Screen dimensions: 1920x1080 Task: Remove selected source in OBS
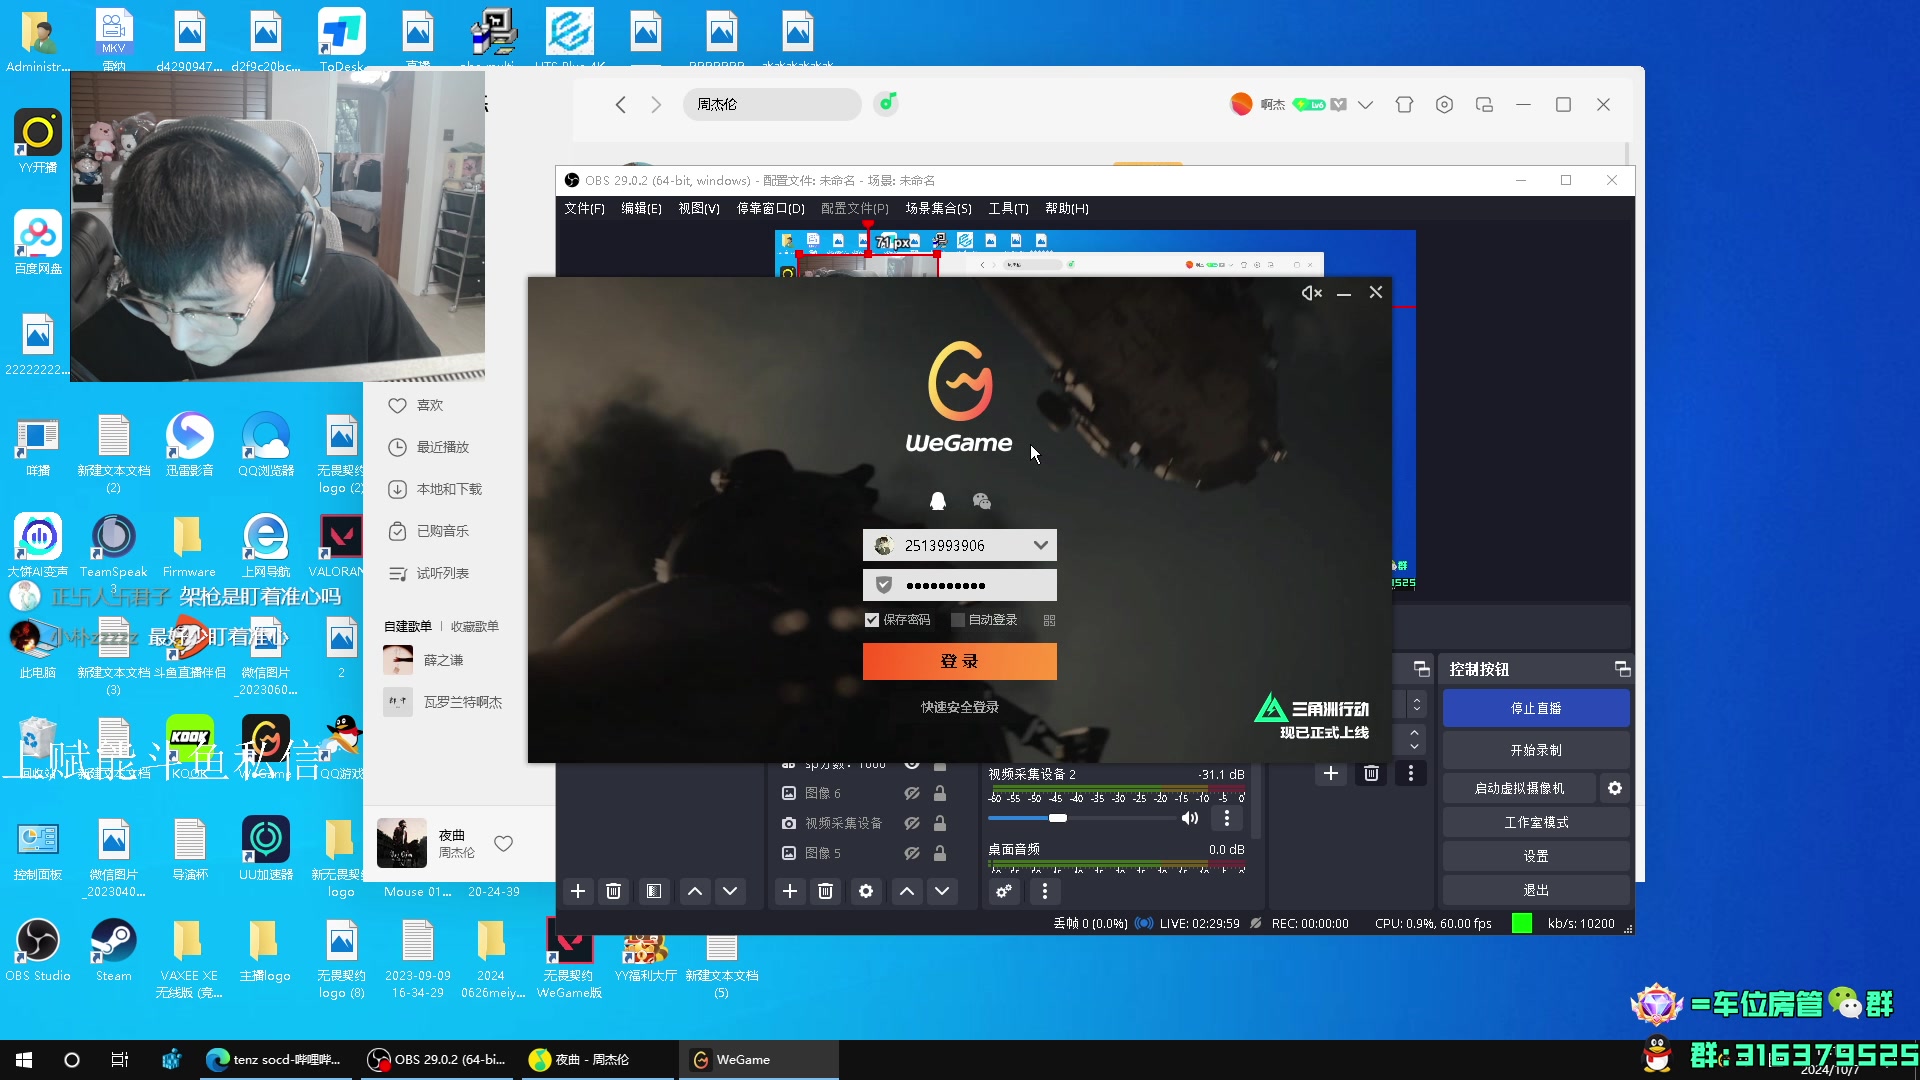[825, 891]
